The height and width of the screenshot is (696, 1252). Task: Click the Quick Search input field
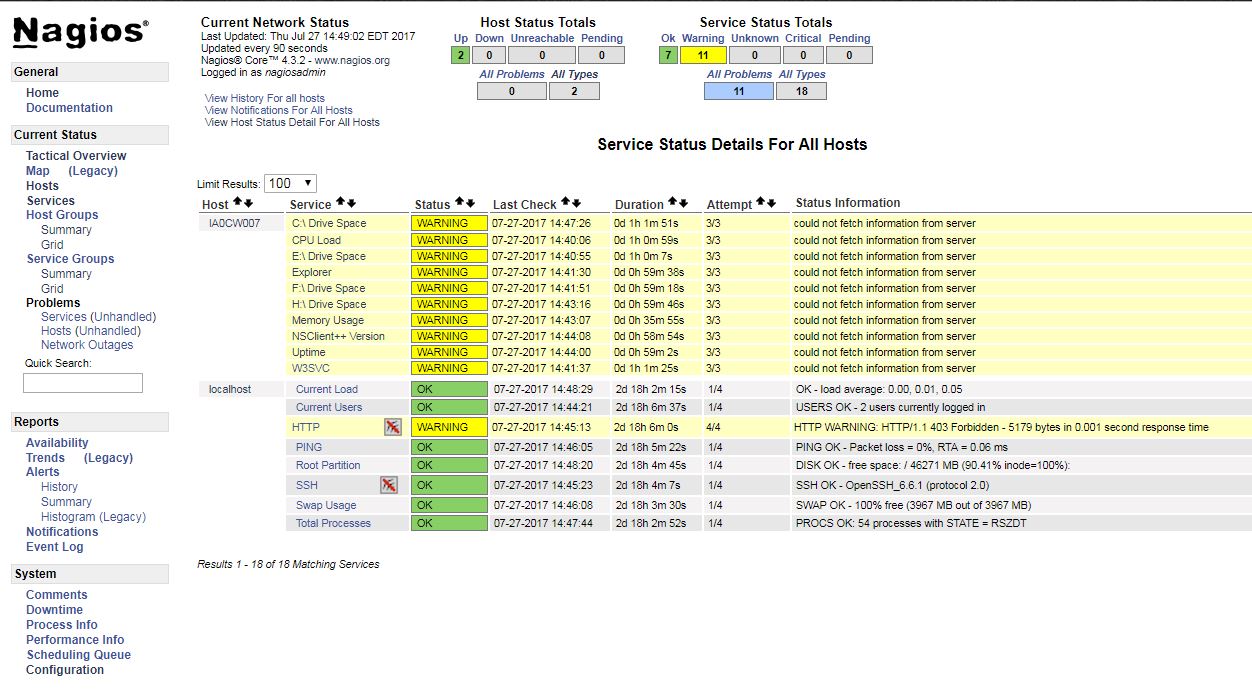(x=83, y=383)
